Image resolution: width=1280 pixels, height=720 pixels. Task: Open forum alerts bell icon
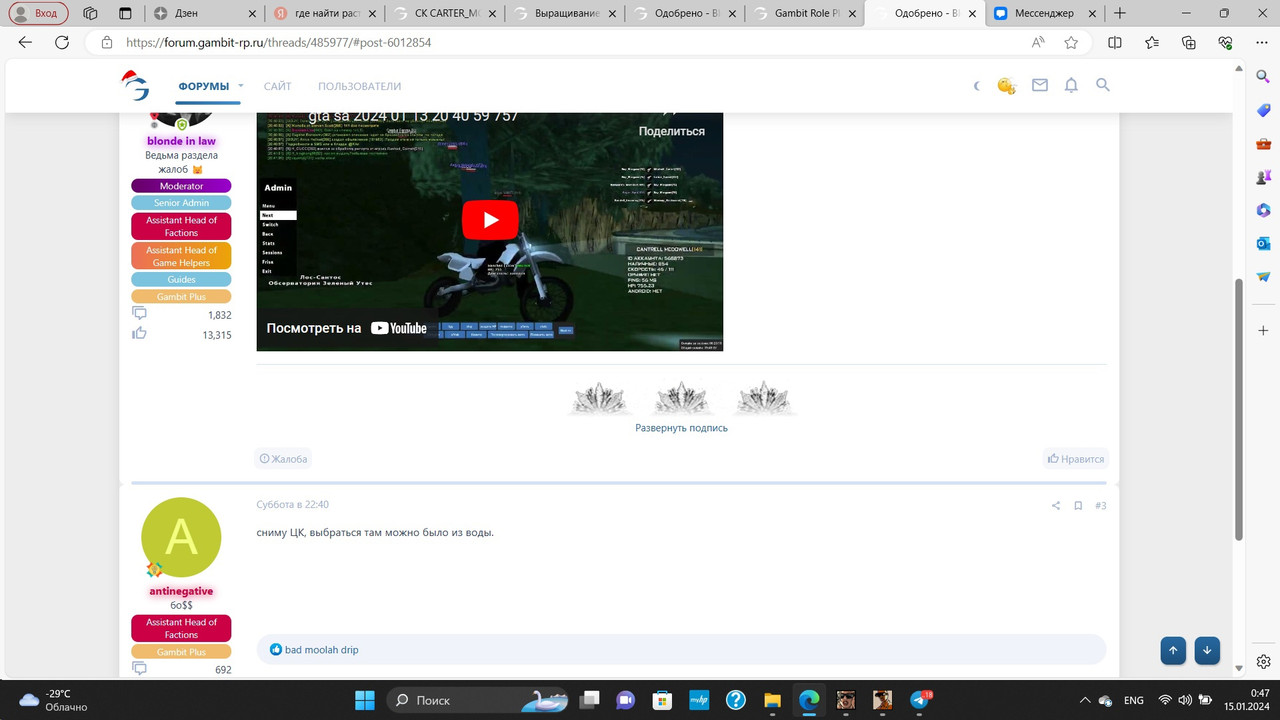pos(1071,86)
